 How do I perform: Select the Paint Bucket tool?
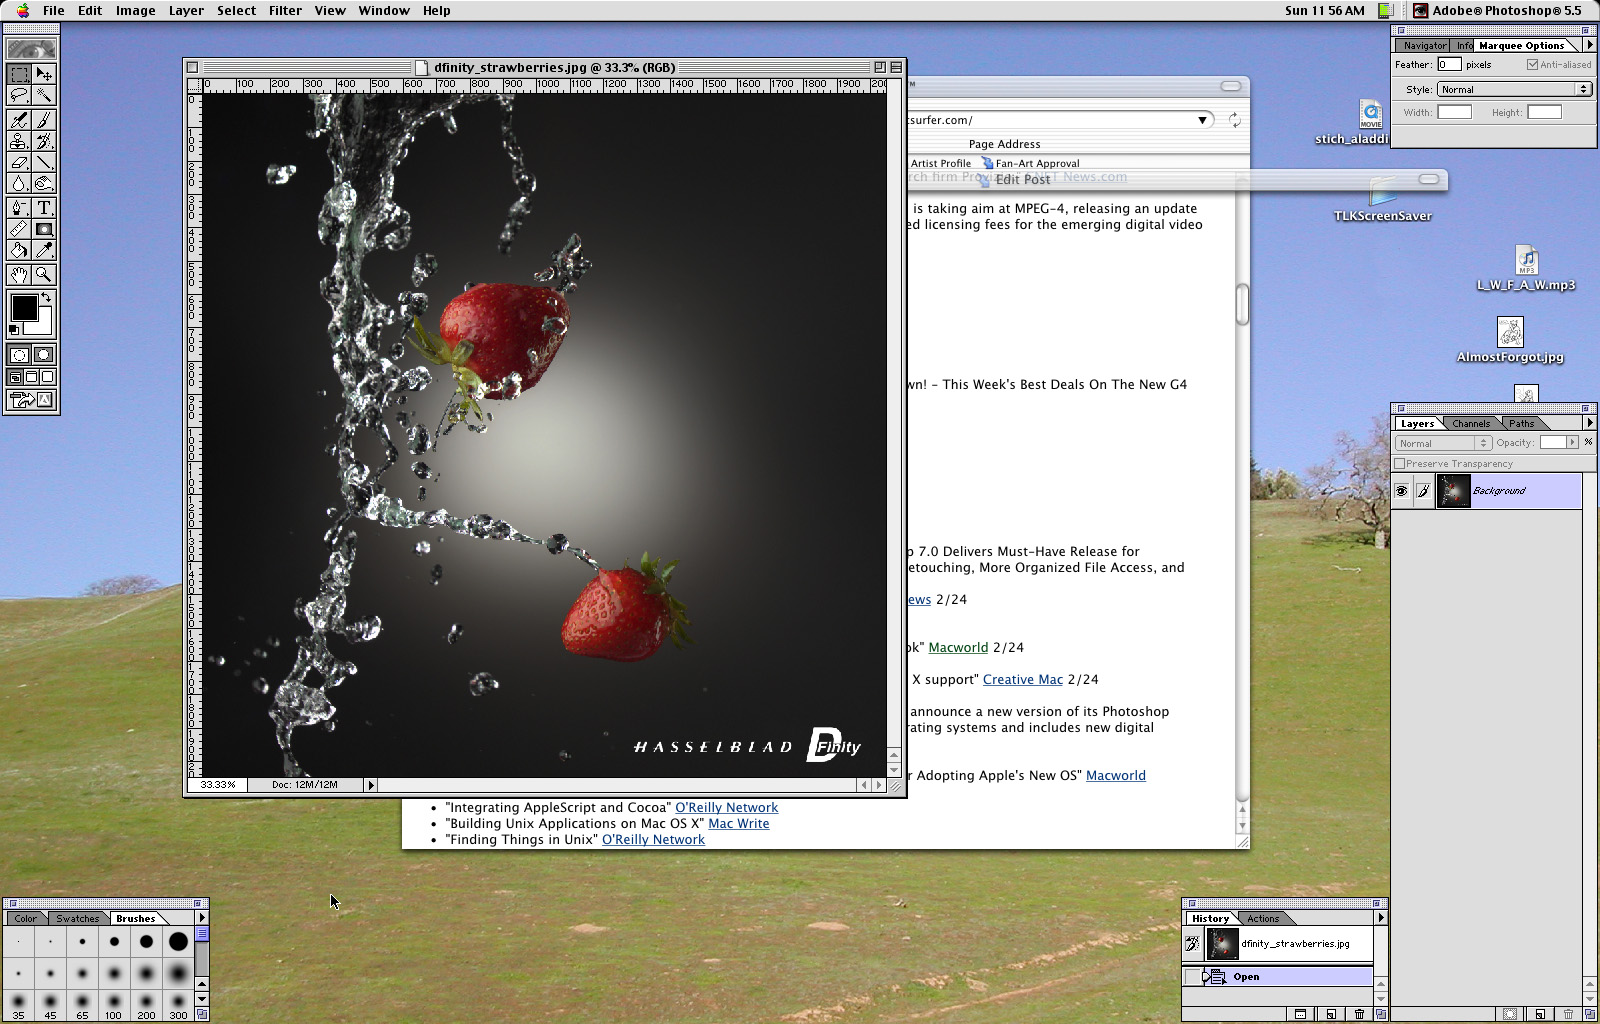tap(19, 250)
